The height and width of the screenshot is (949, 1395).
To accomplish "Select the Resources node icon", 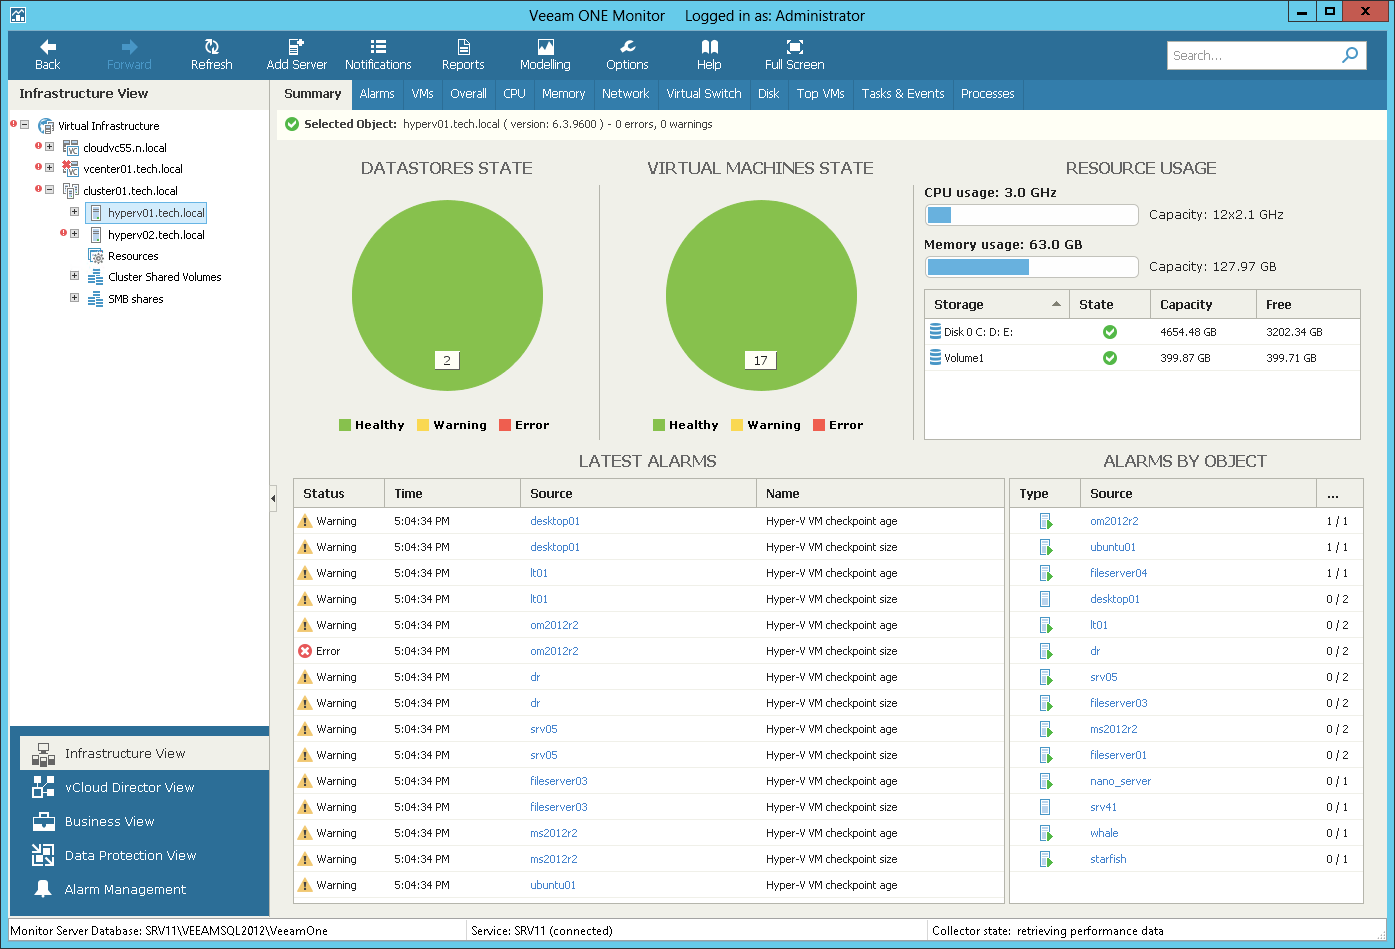I will [x=96, y=256].
